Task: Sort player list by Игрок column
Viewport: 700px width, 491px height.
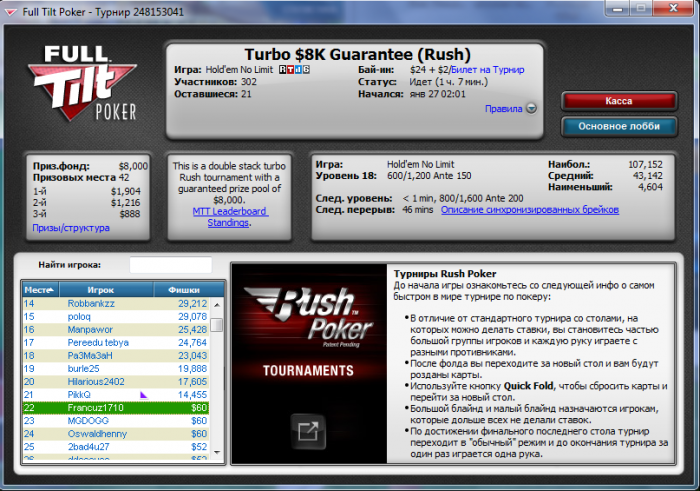Action: pyautogui.click(x=106, y=290)
